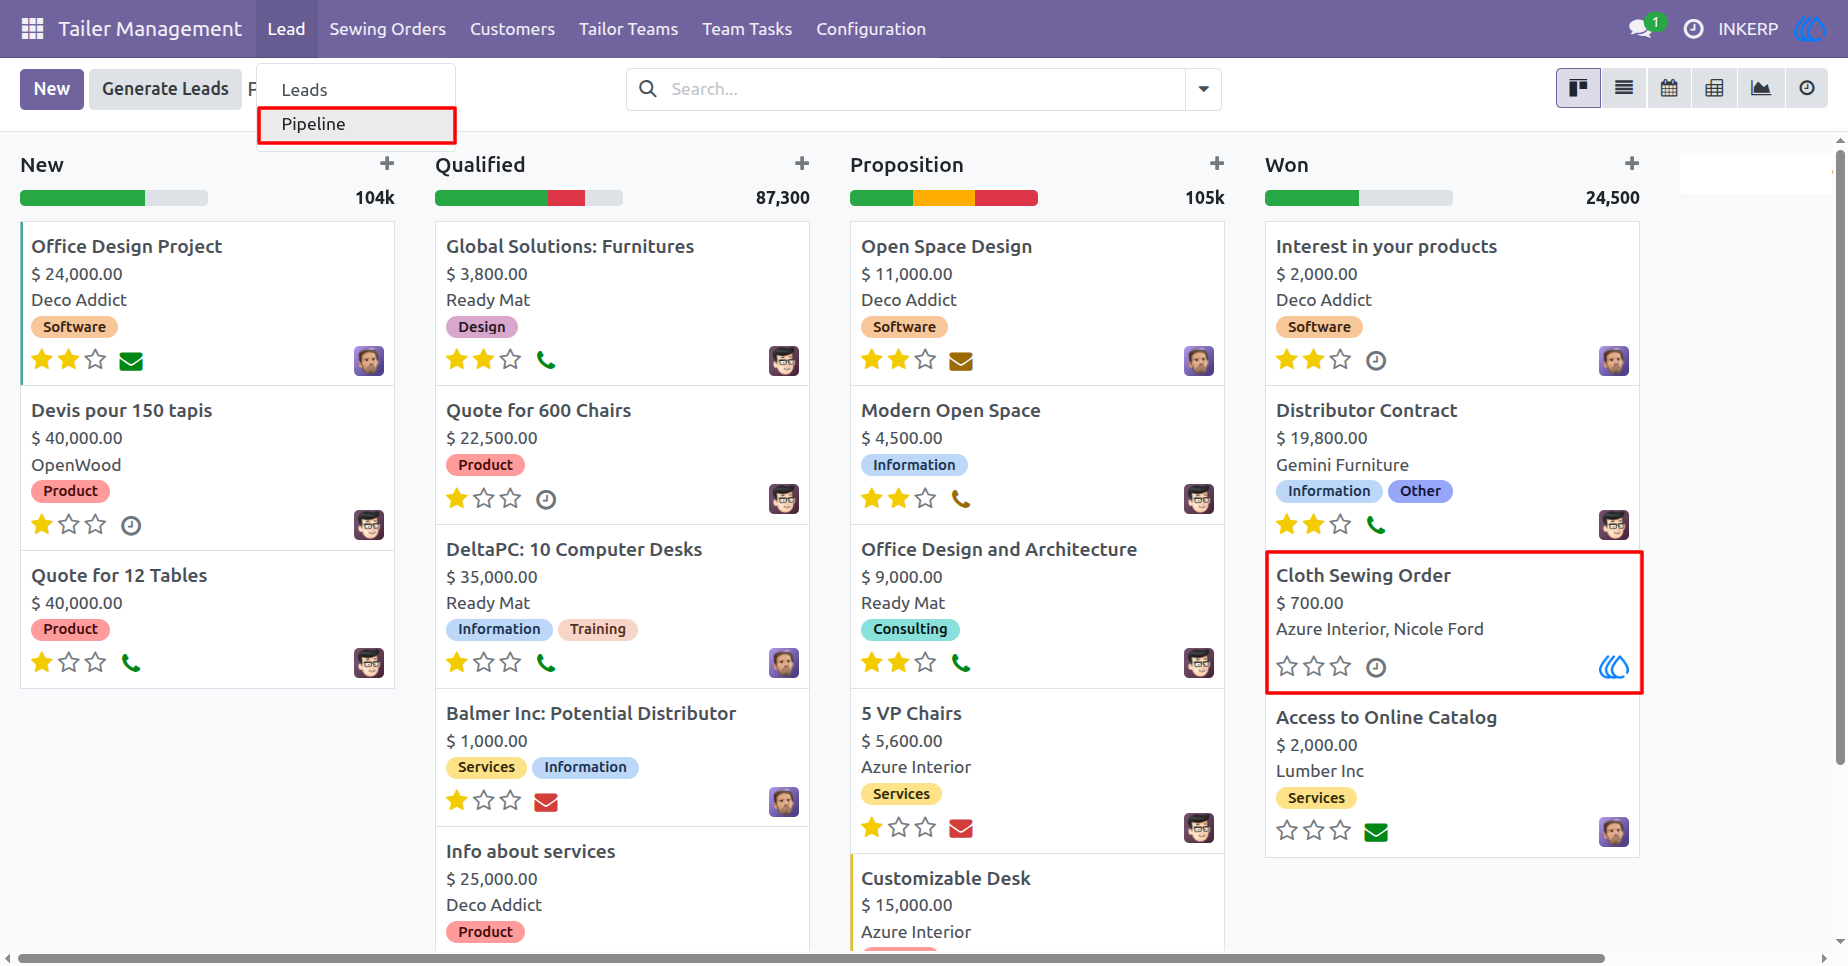1848x966 pixels.
Task: Switch to Graph view
Action: click(x=1760, y=88)
